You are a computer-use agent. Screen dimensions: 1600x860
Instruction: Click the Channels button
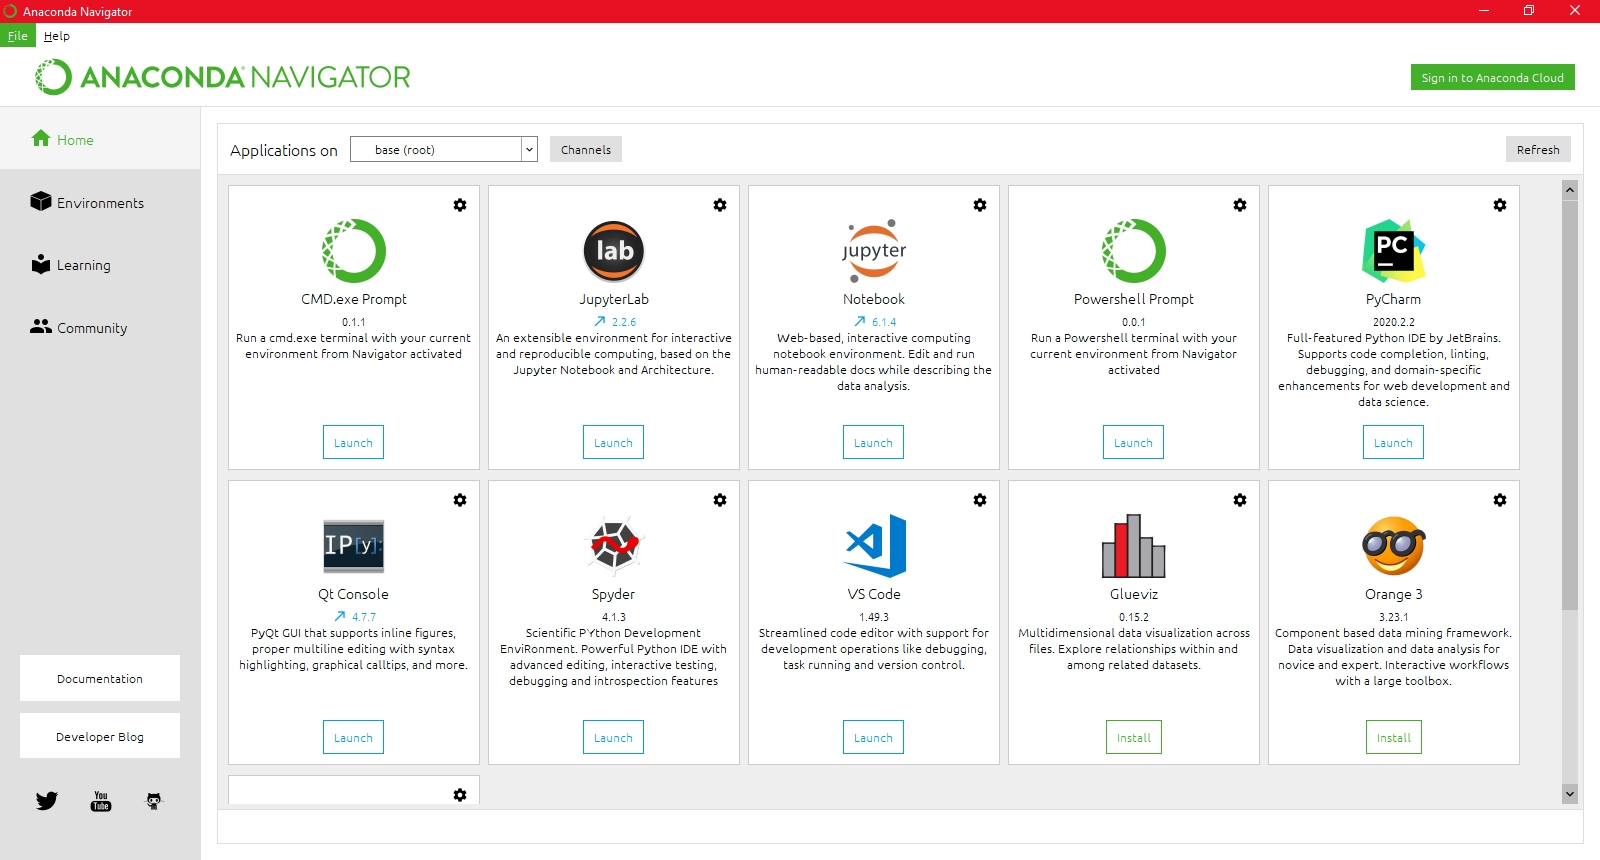(586, 149)
